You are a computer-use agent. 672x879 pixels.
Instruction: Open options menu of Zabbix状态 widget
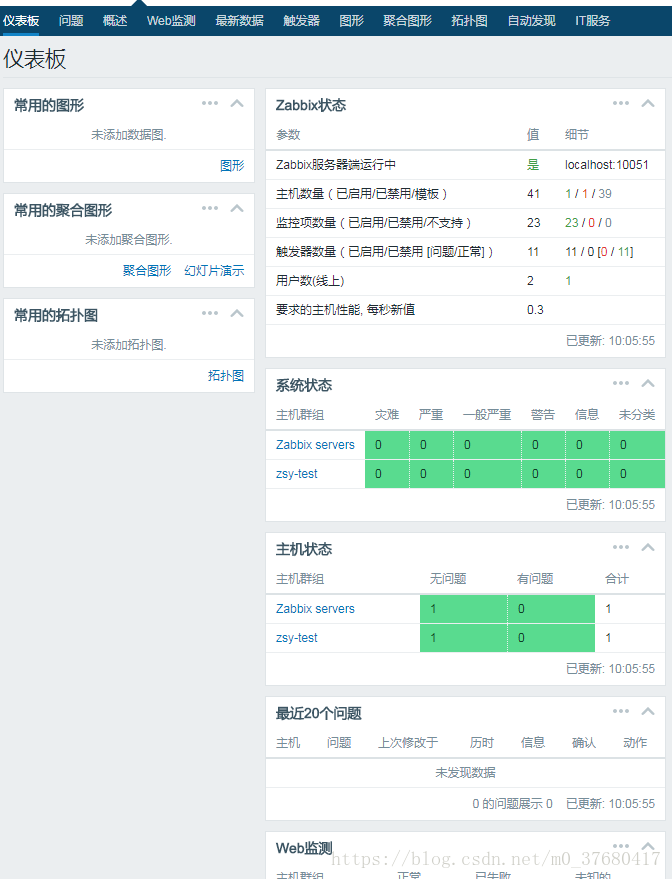pyautogui.click(x=621, y=103)
